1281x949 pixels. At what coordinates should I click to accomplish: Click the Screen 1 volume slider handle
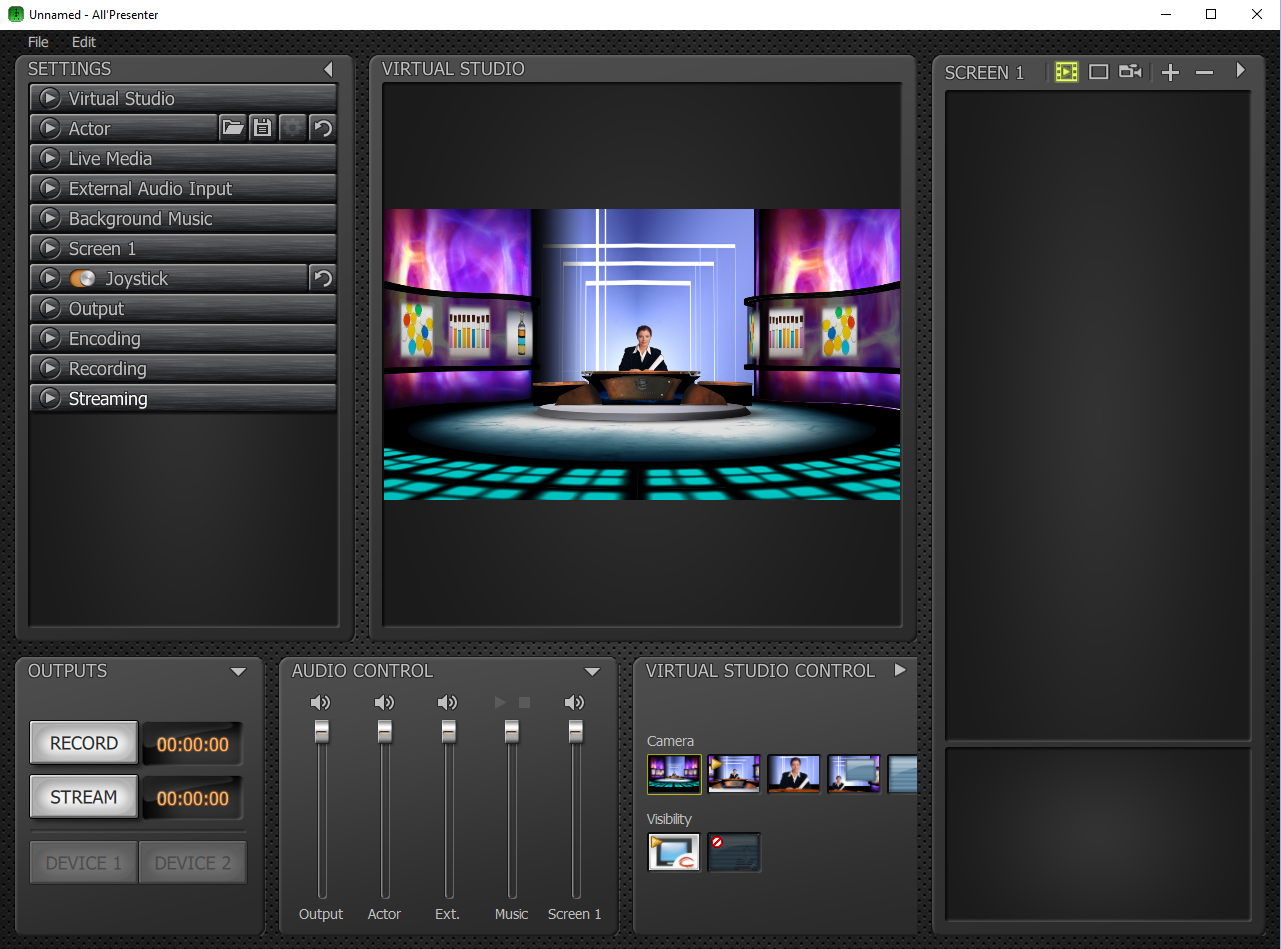576,731
